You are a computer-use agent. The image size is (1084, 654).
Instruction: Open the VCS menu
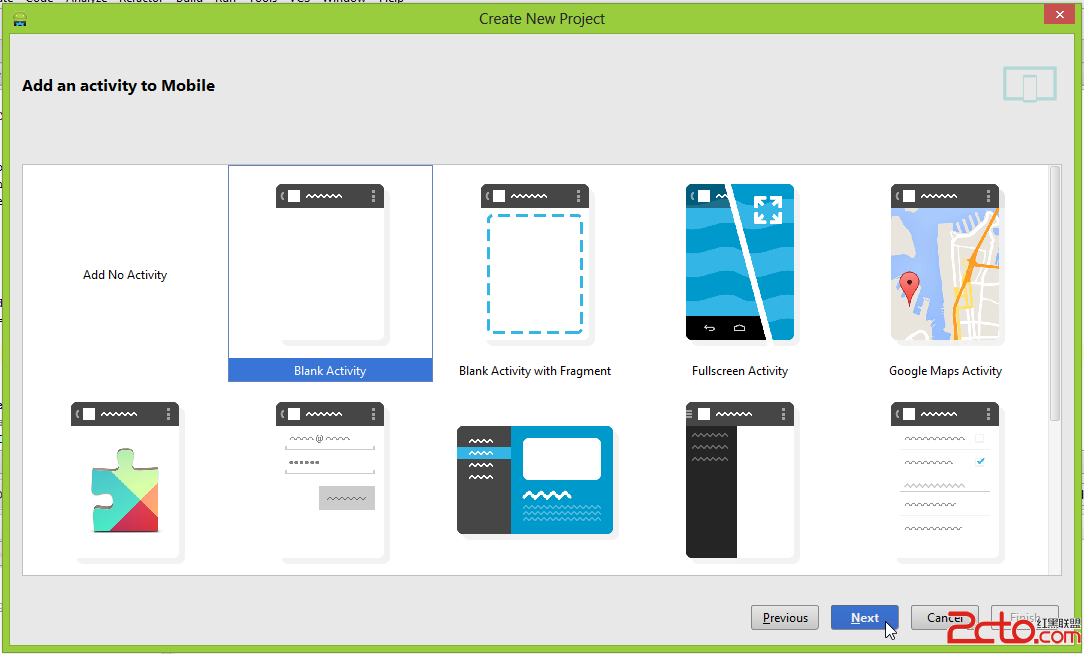tap(299, 2)
